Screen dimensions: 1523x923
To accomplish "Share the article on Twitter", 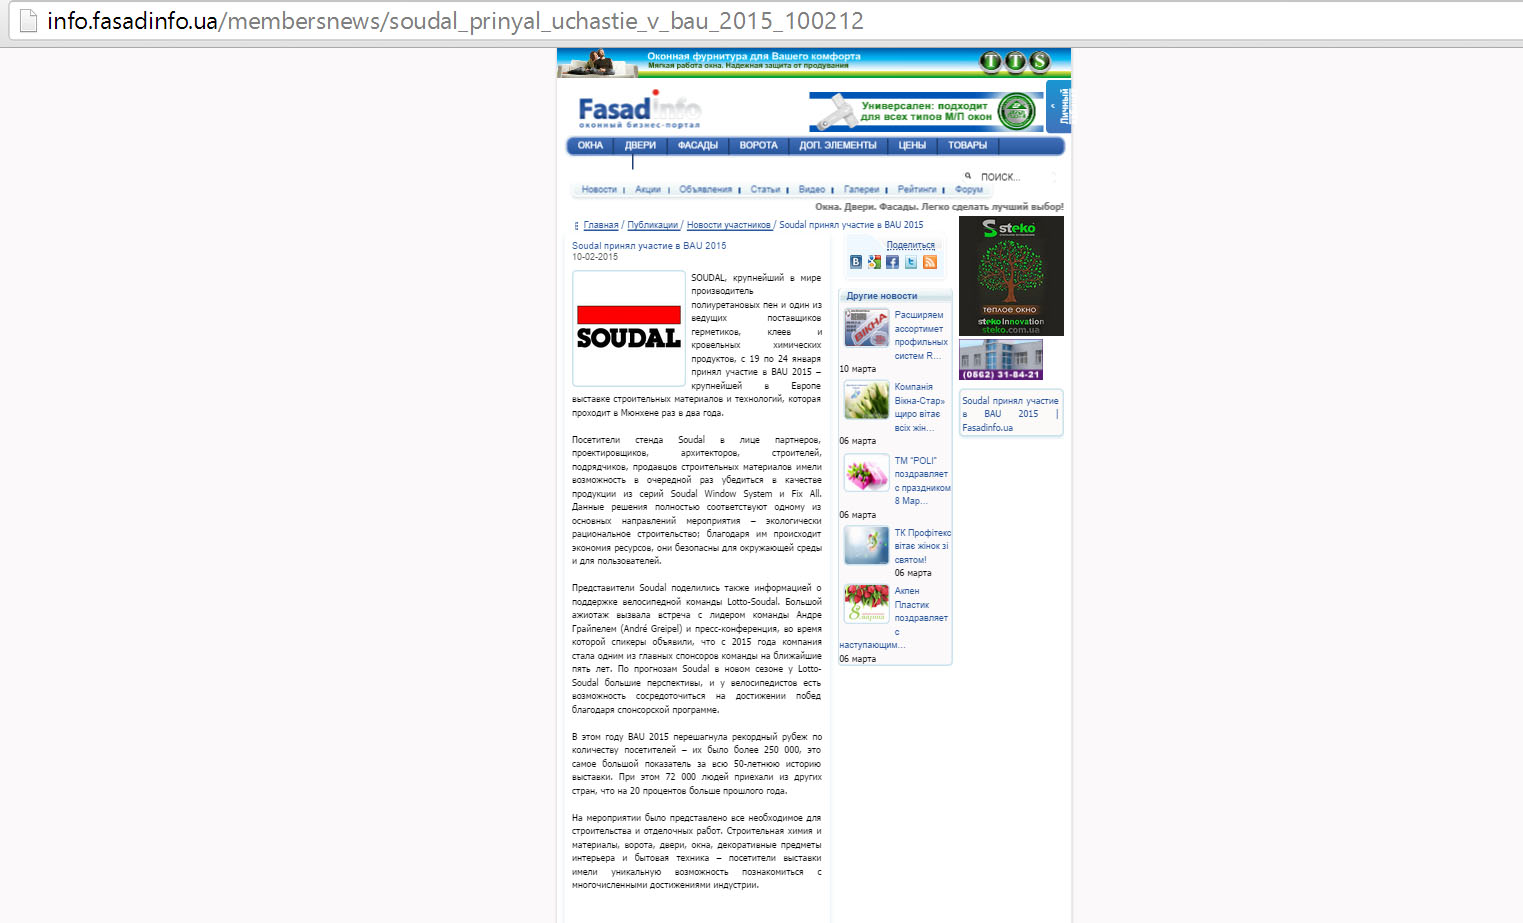I will [911, 262].
